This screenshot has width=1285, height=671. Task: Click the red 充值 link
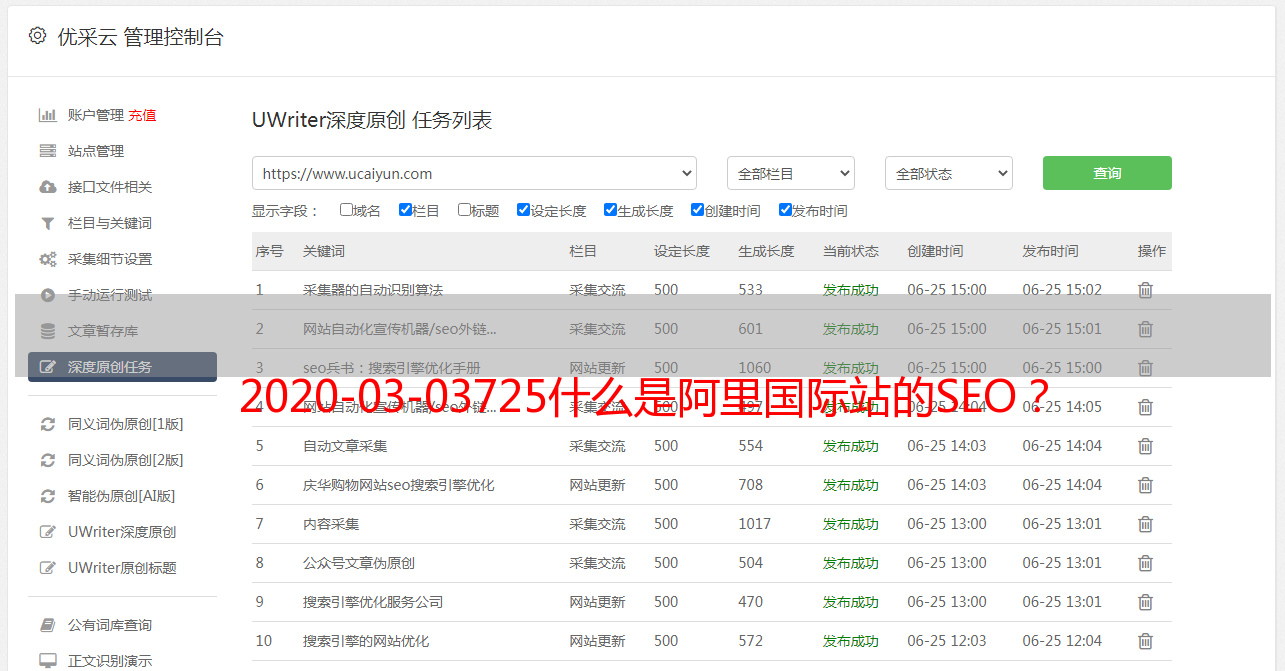click(x=142, y=115)
